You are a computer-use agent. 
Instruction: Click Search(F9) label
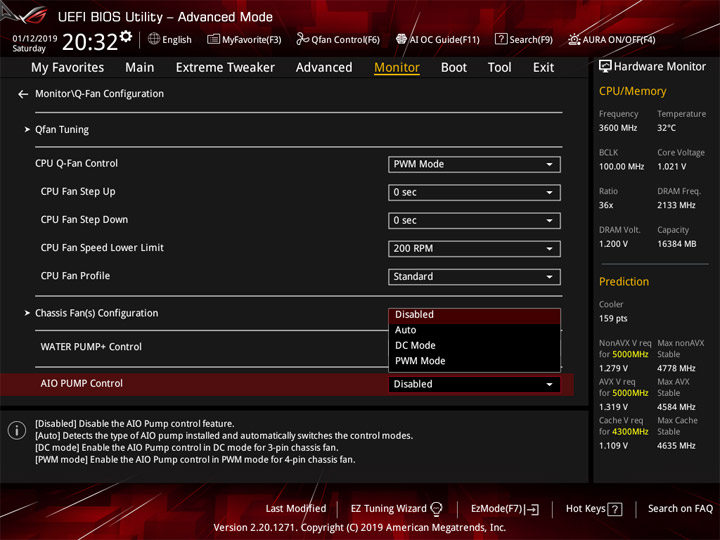click(531, 40)
